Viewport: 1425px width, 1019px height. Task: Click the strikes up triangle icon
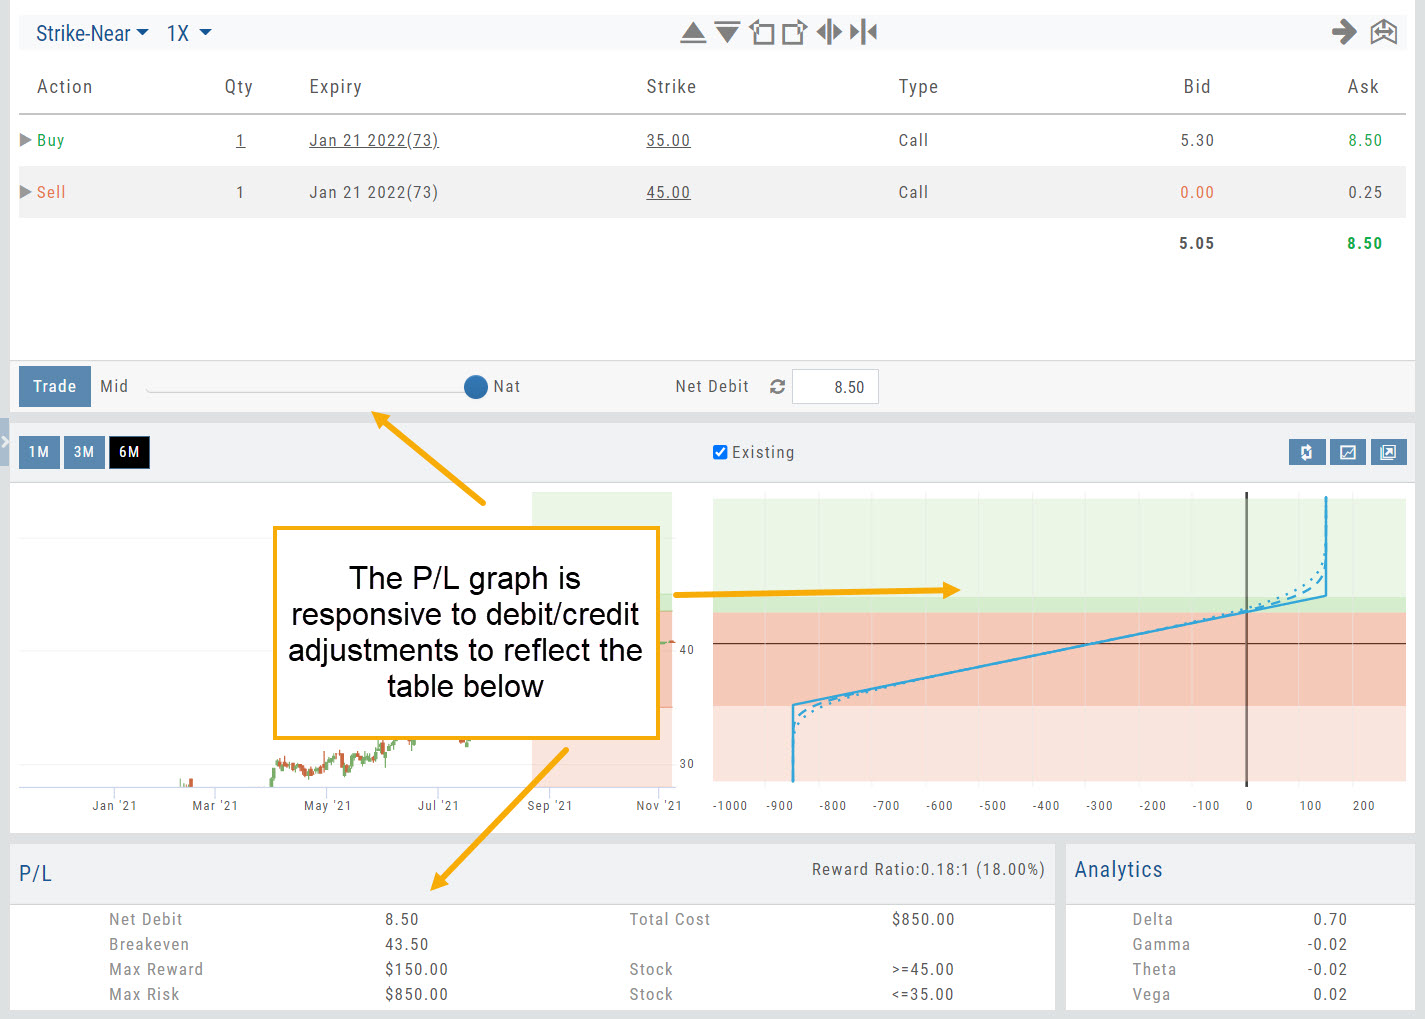click(693, 33)
